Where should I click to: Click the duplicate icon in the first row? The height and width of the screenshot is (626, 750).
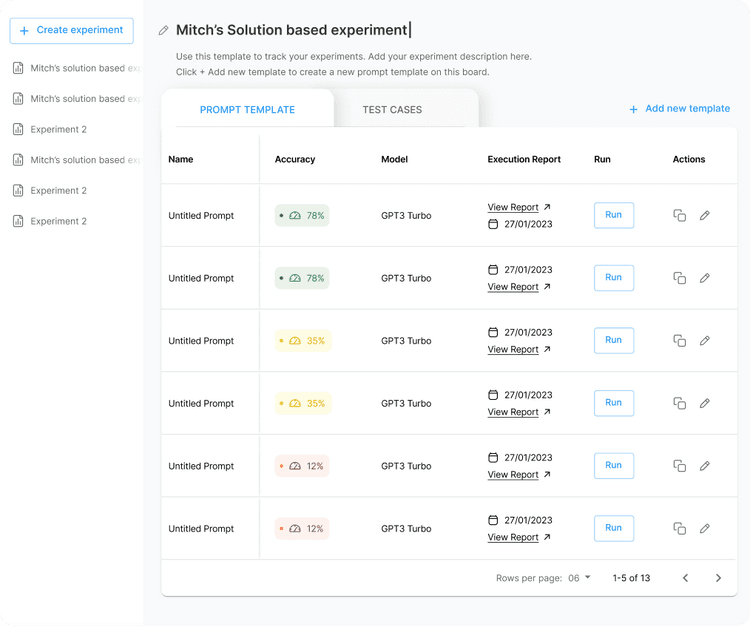(679, 216)
